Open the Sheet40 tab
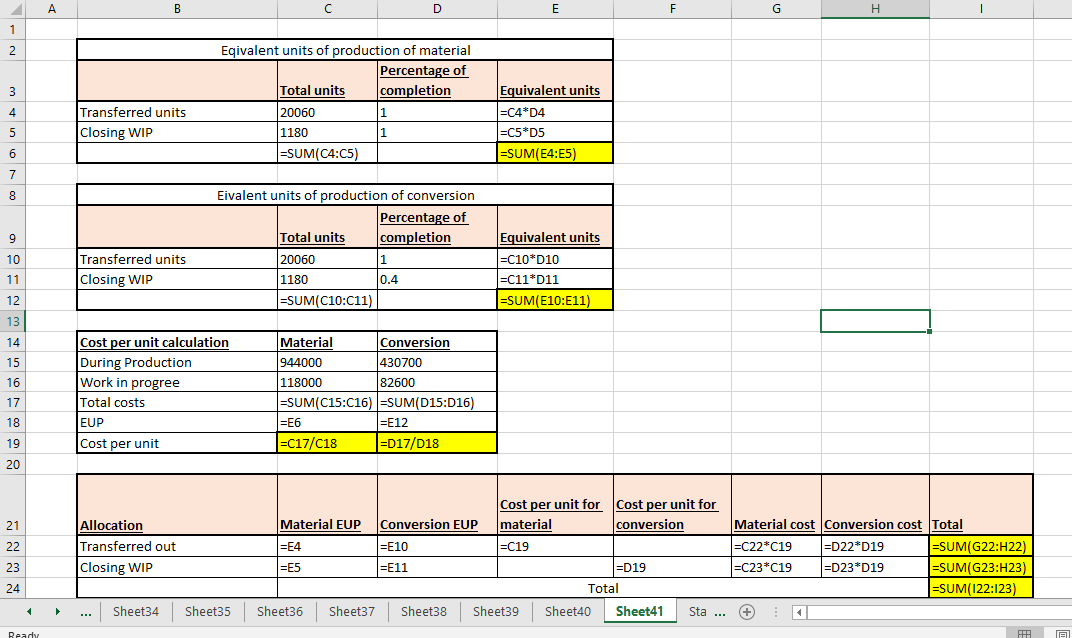The image size is (1072, 638). [x=567, y=611]
